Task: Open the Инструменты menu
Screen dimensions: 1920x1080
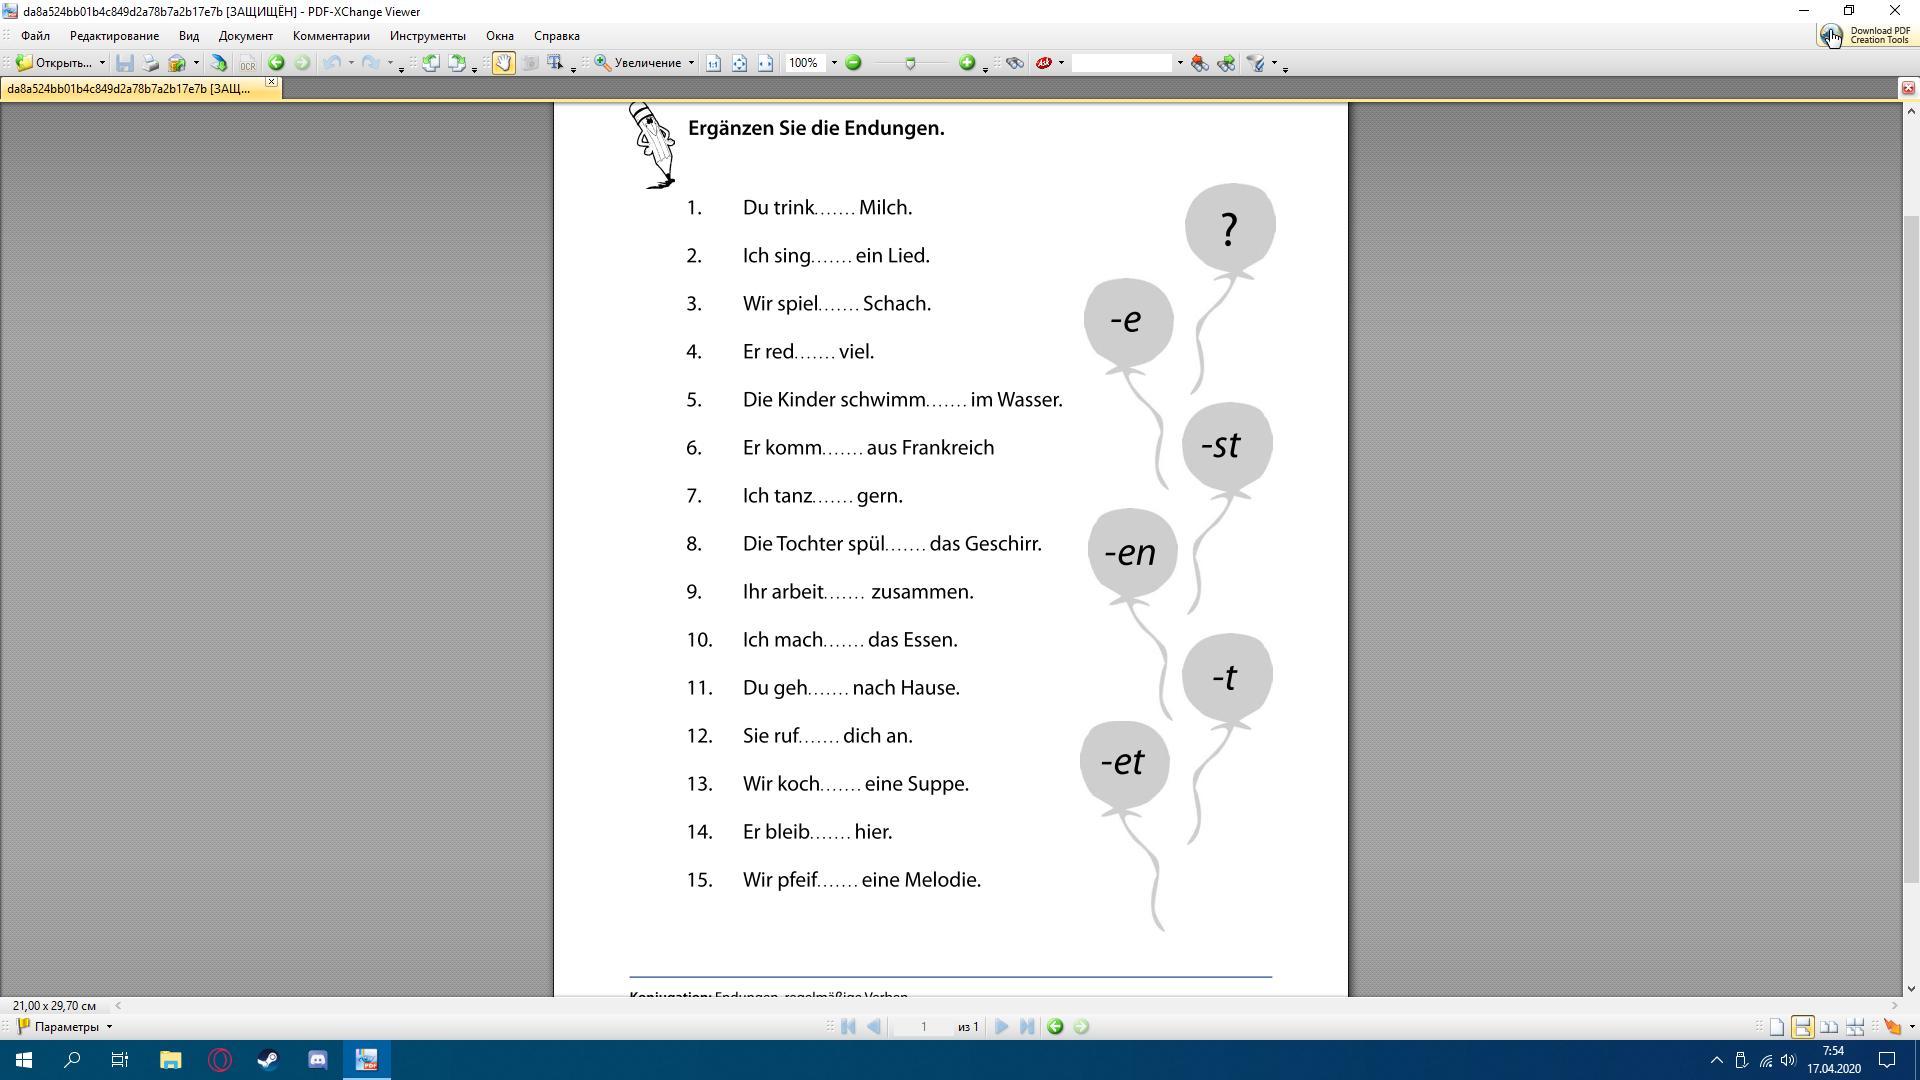Action: pyautogui.click(x=427, y=36)
